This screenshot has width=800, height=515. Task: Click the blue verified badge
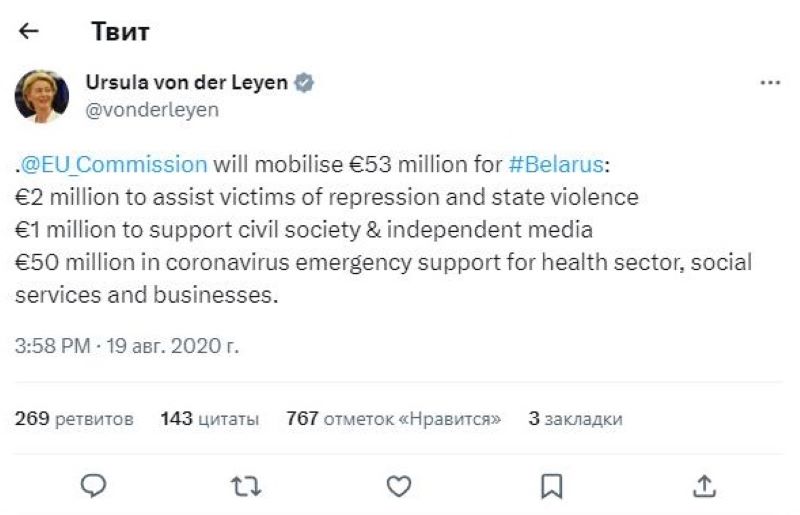click(x=305, y=84)
